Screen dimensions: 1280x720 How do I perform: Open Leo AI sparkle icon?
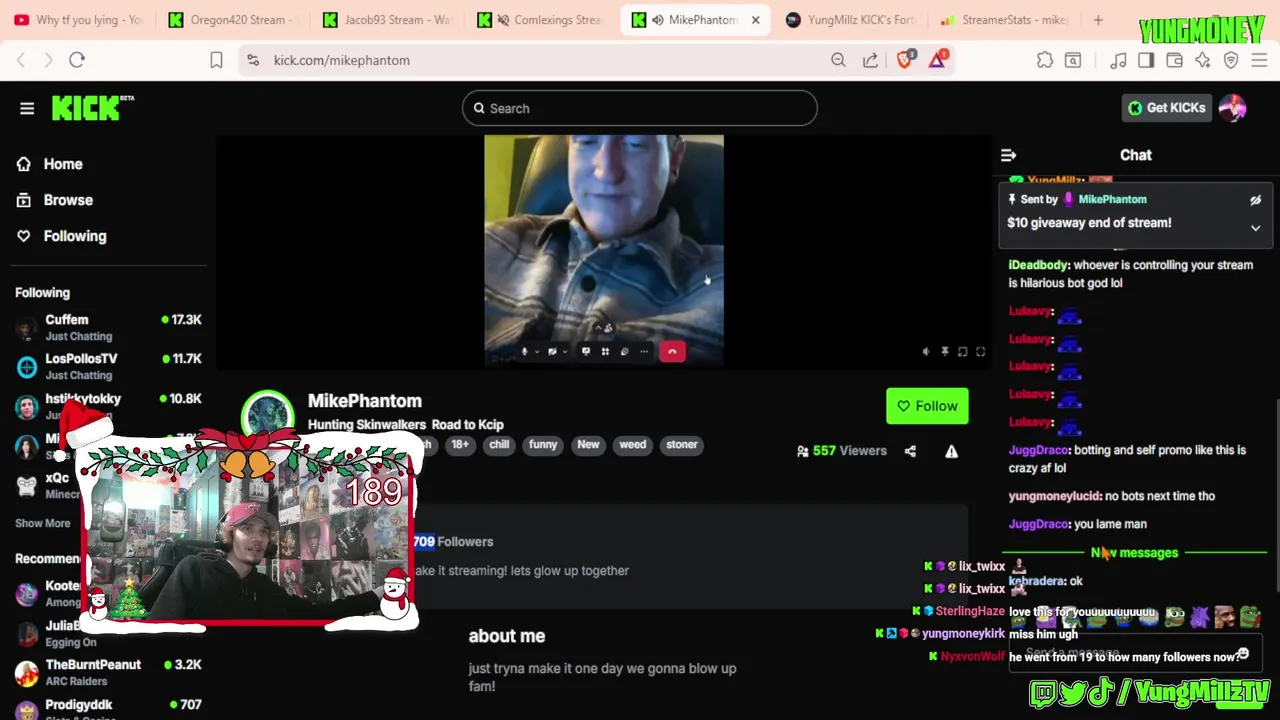coord(1202,60)
